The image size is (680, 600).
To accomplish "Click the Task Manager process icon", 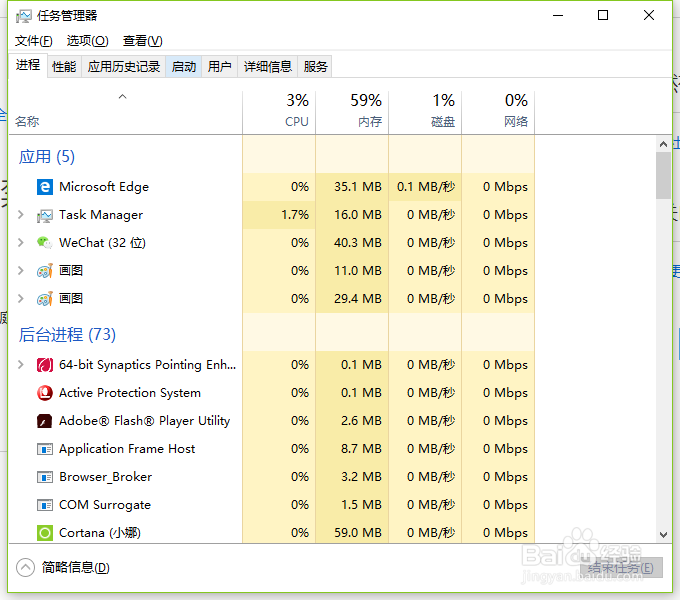I will pyautogui.click(x=45, y=215).
